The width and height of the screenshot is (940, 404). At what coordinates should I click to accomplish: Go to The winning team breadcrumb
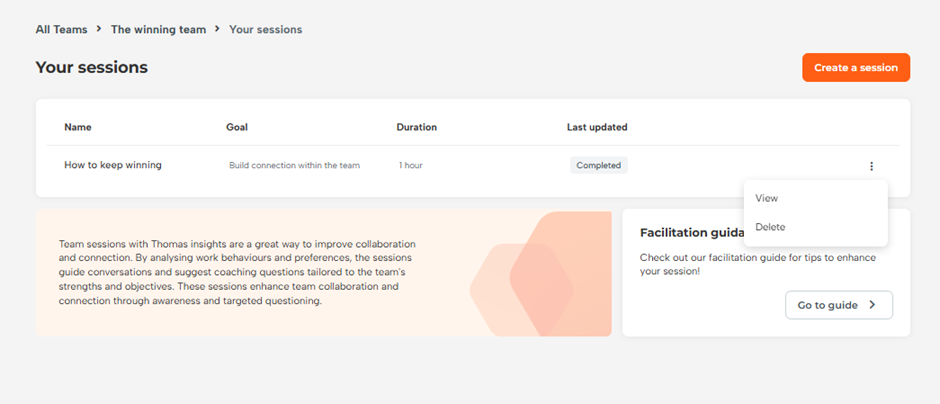(x=158, y=30)
